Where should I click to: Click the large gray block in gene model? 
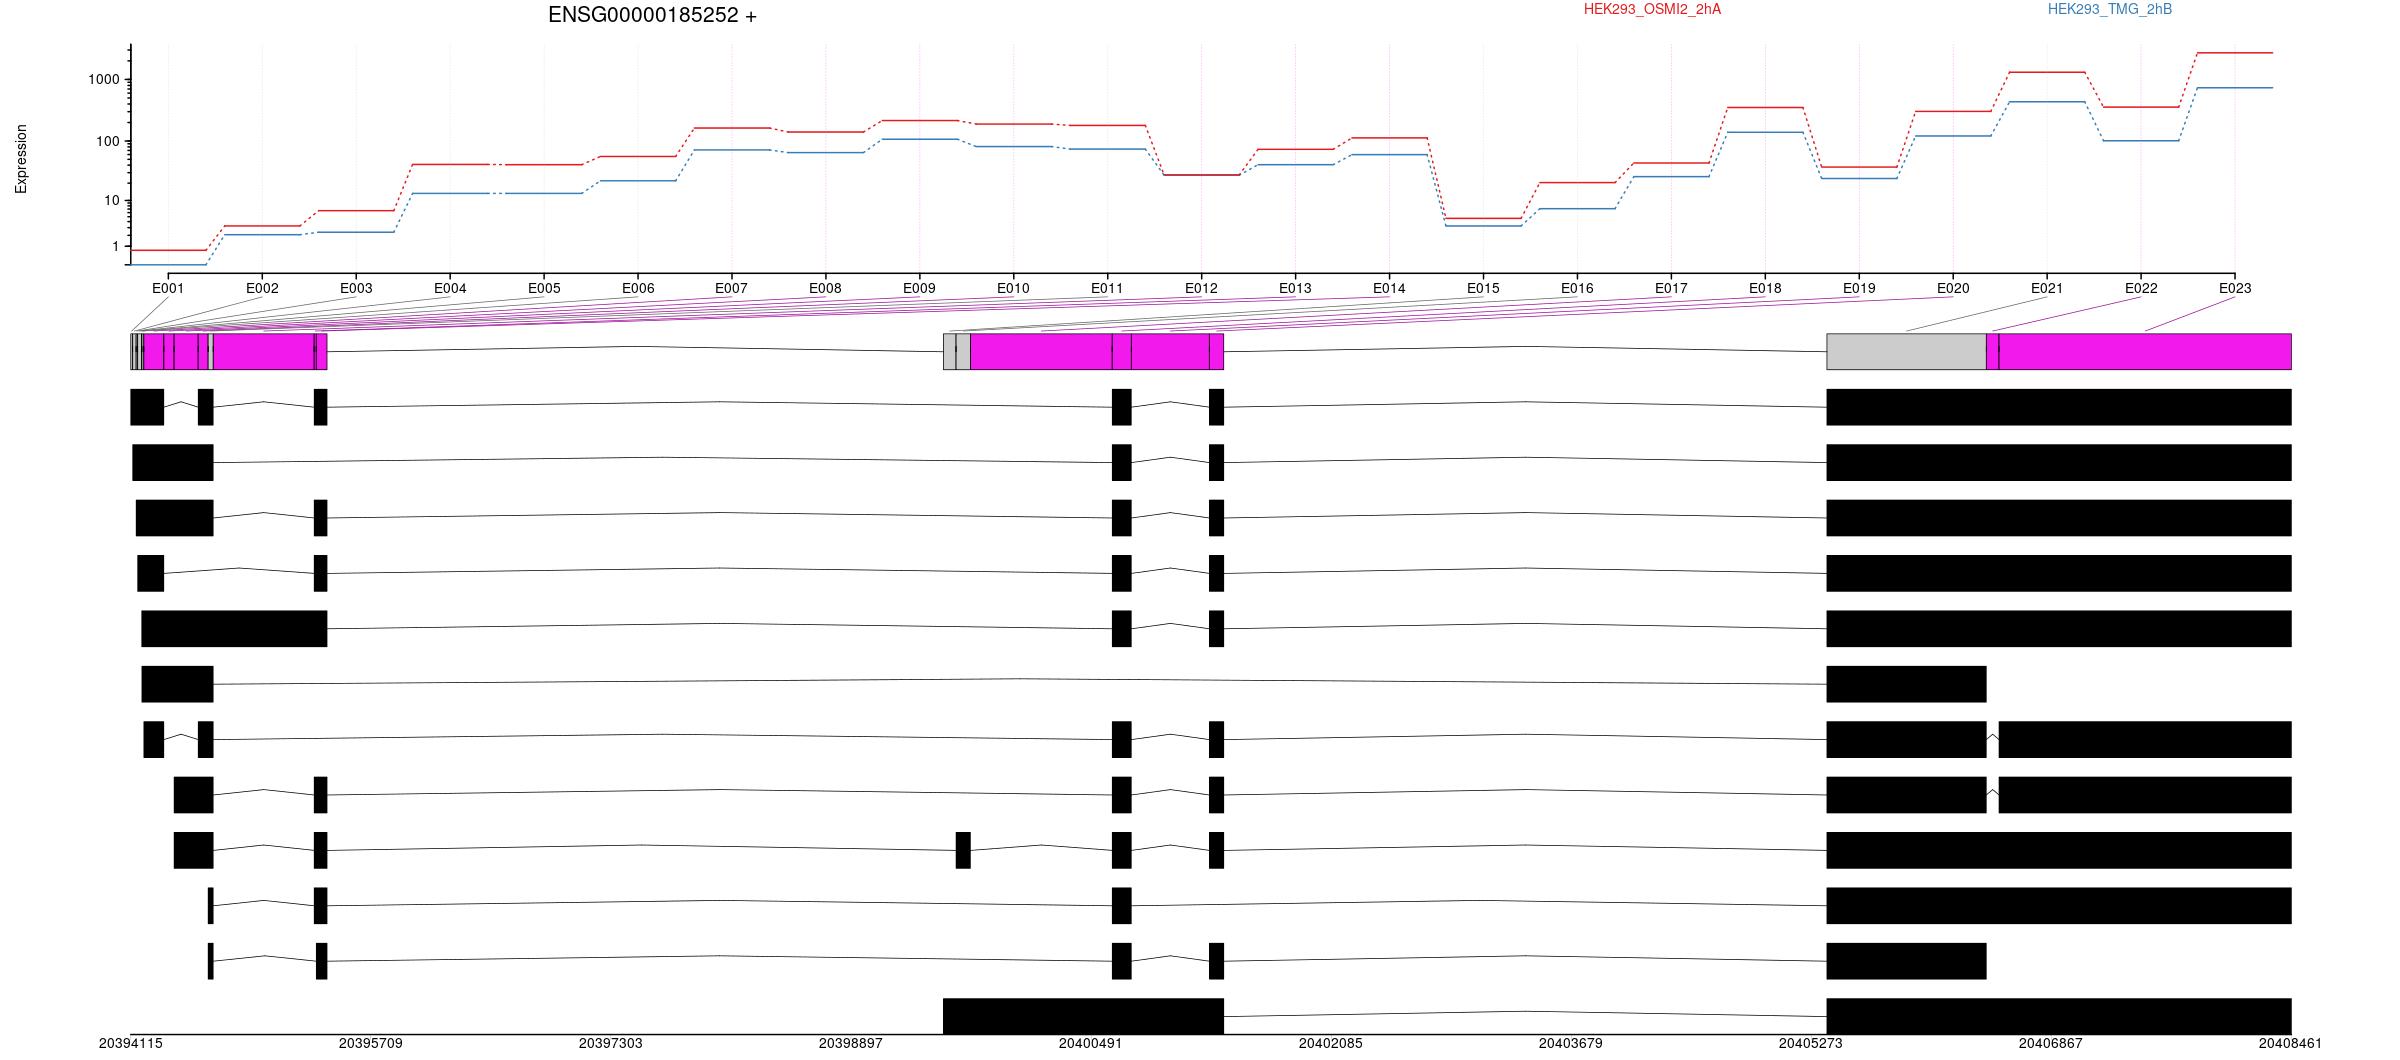1906,352
